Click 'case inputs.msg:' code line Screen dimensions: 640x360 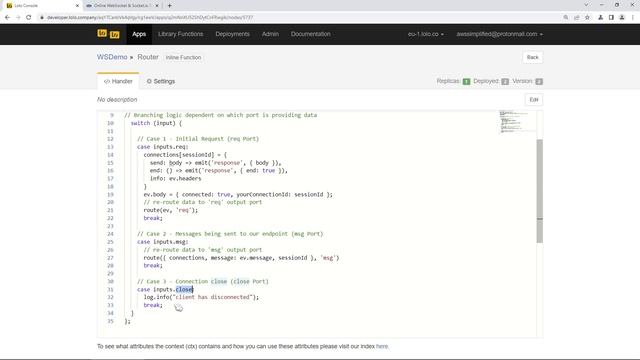[162, 242]
